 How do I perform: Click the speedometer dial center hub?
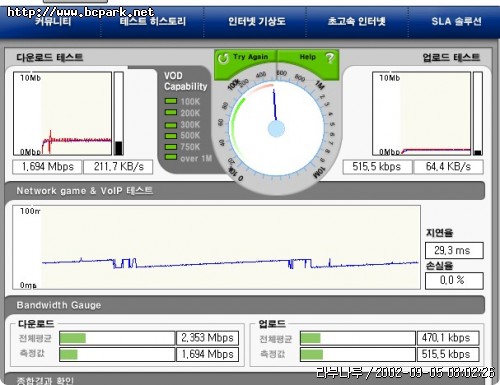point(276,129)
